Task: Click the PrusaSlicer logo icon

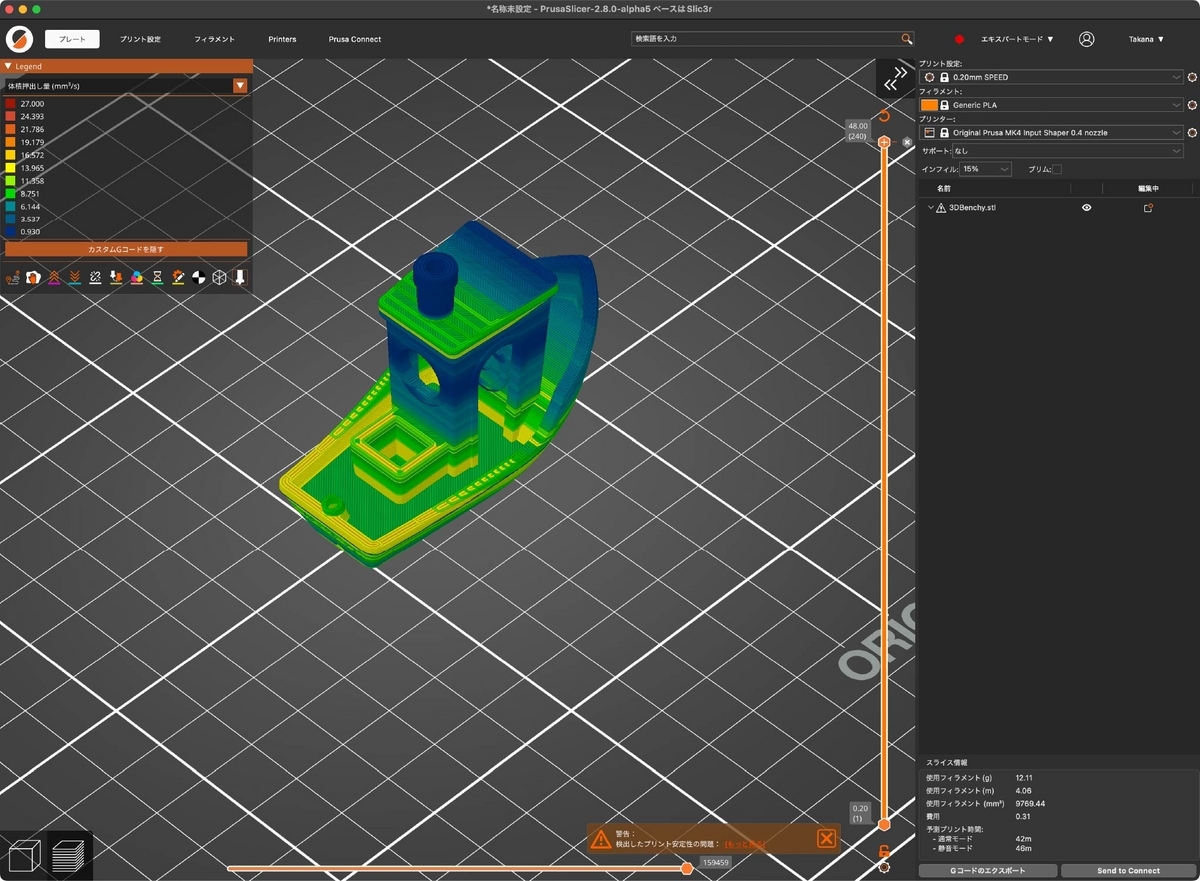Action: (19, 39)
